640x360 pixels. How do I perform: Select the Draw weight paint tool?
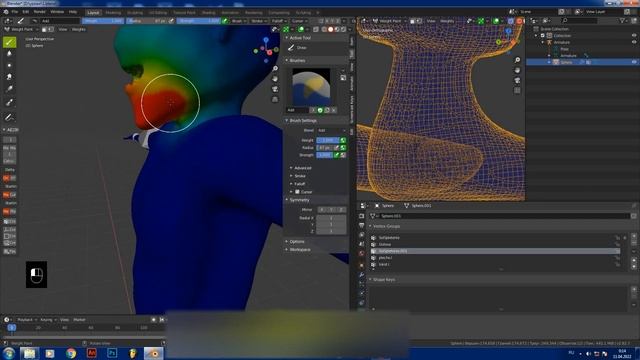(9, 42)
